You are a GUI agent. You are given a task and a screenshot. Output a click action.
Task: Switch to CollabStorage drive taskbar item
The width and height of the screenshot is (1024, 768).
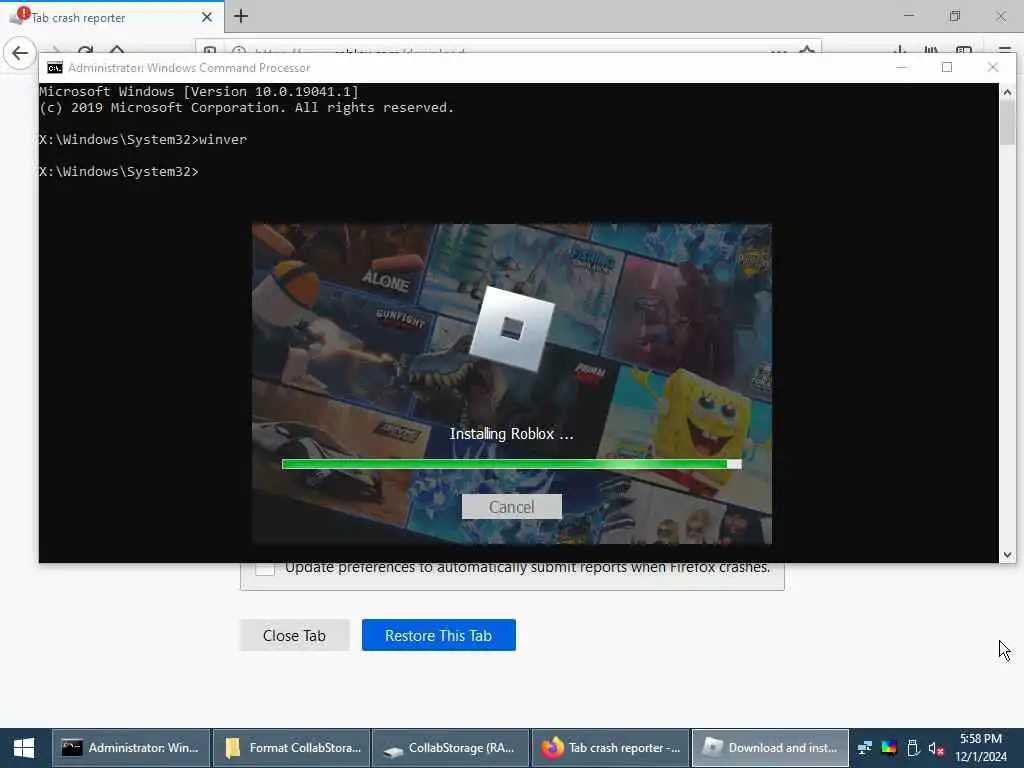[451, 748]
